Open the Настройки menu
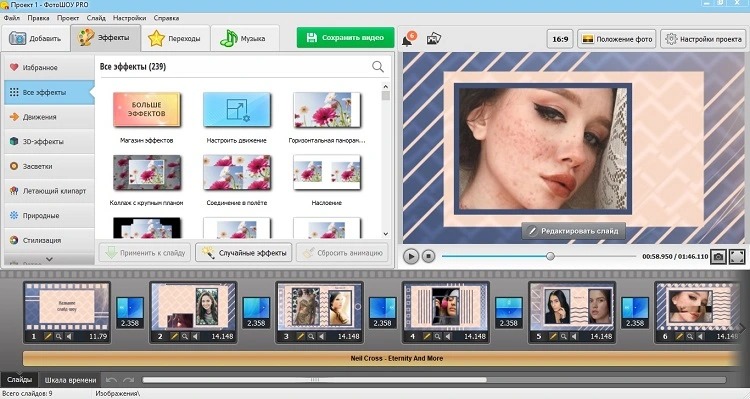The image size is (750, 399). click(x=130, y=18)
